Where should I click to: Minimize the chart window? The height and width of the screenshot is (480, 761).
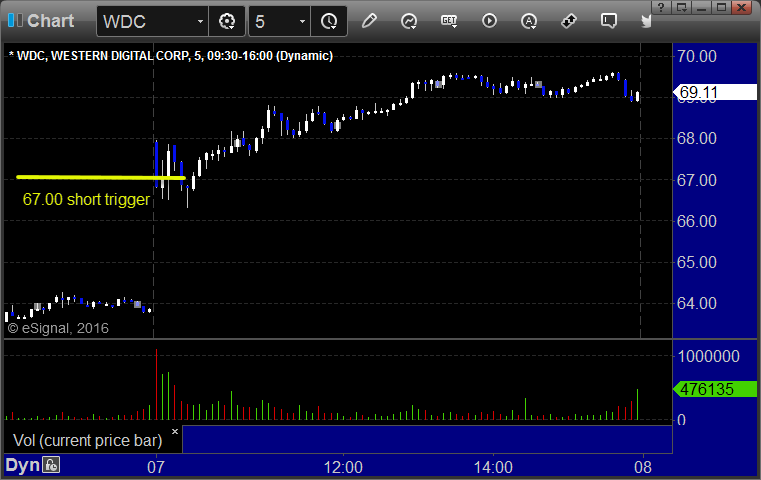(x=701, y=7)
